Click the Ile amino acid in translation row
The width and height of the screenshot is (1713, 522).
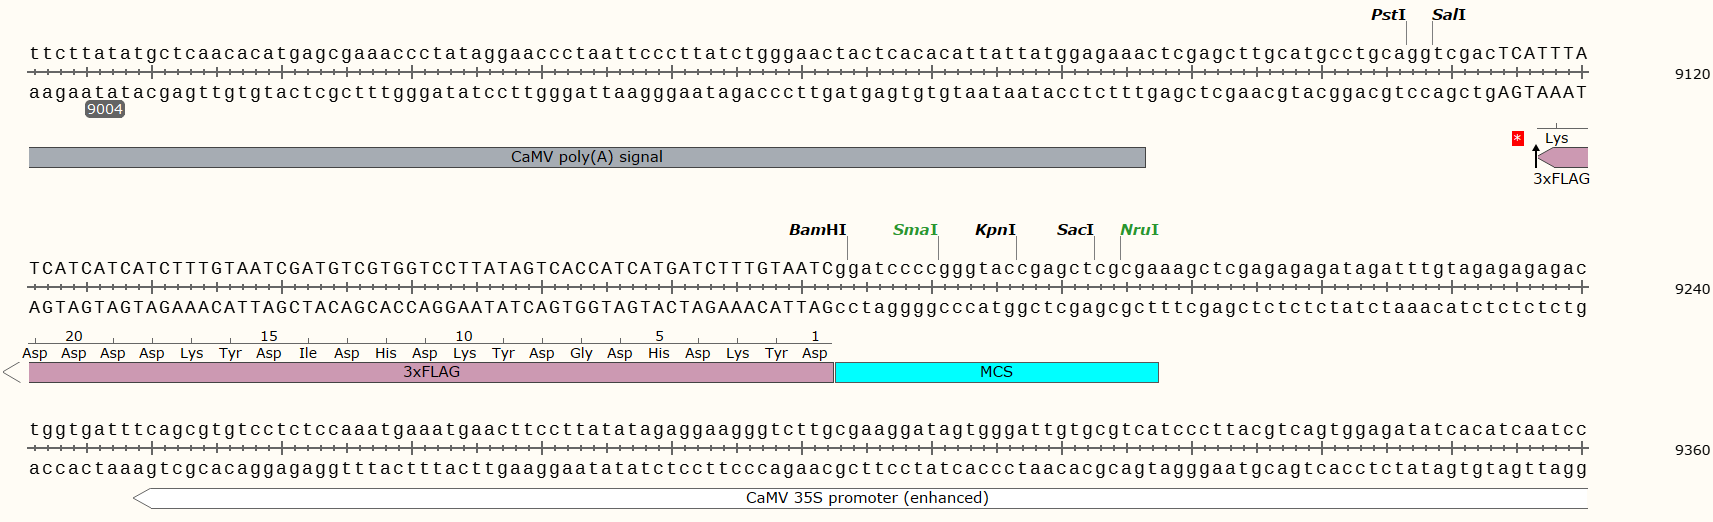[308, 353]
